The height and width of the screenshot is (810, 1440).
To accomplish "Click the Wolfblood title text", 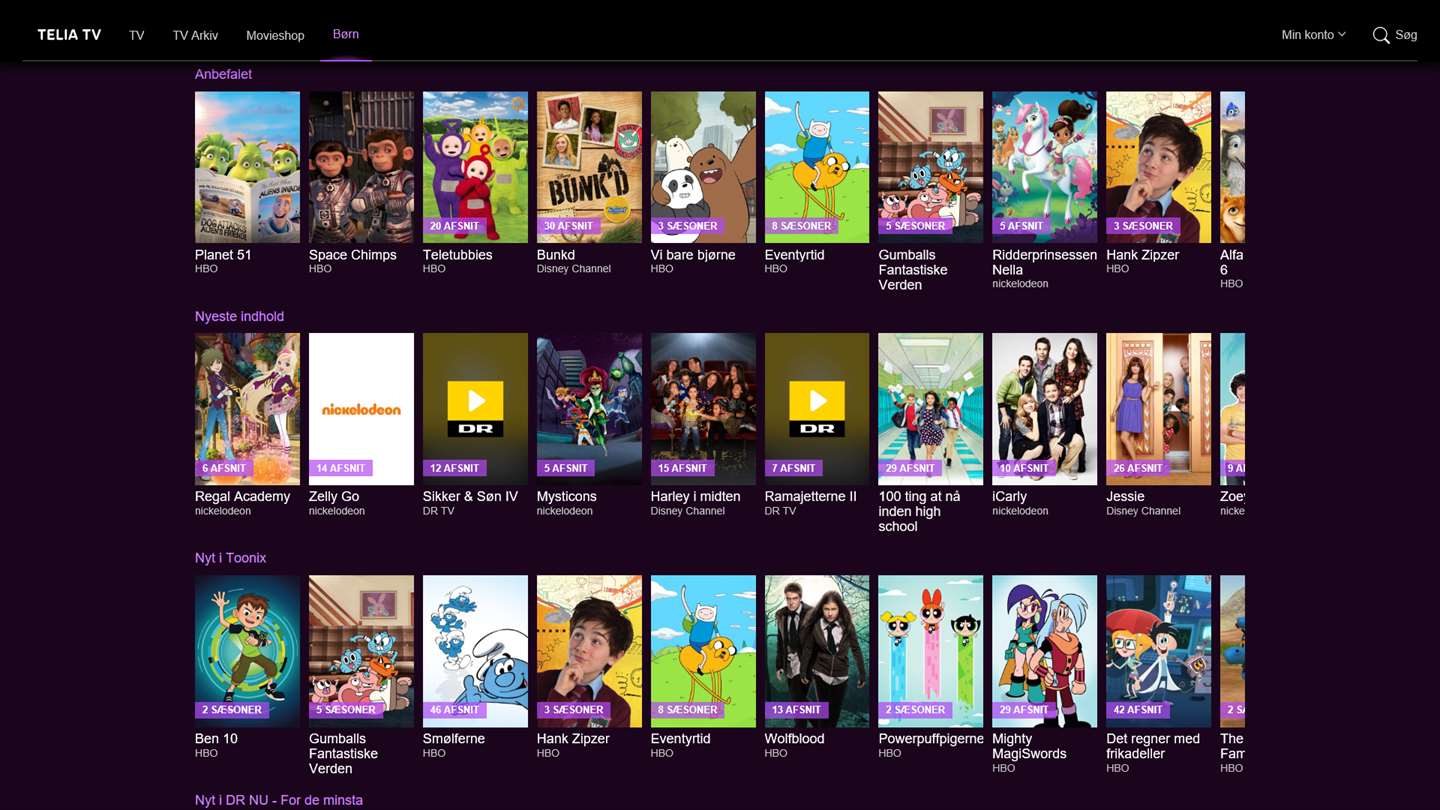I will (795, 739).
